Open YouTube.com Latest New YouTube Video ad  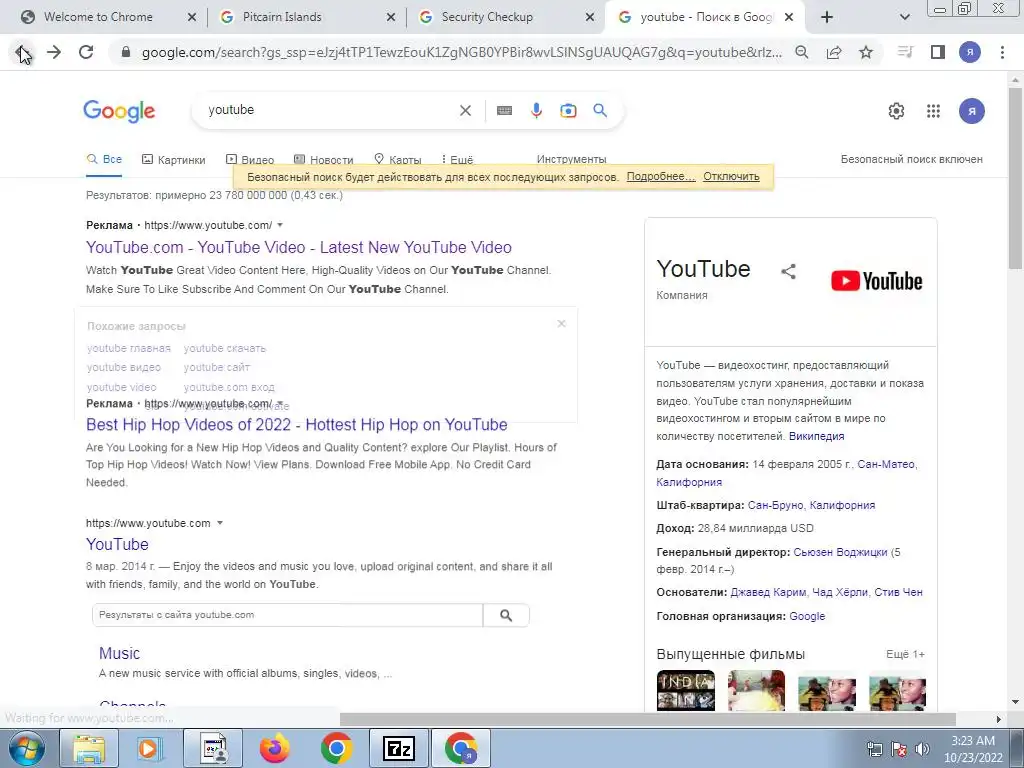click(x=298, y=248)
